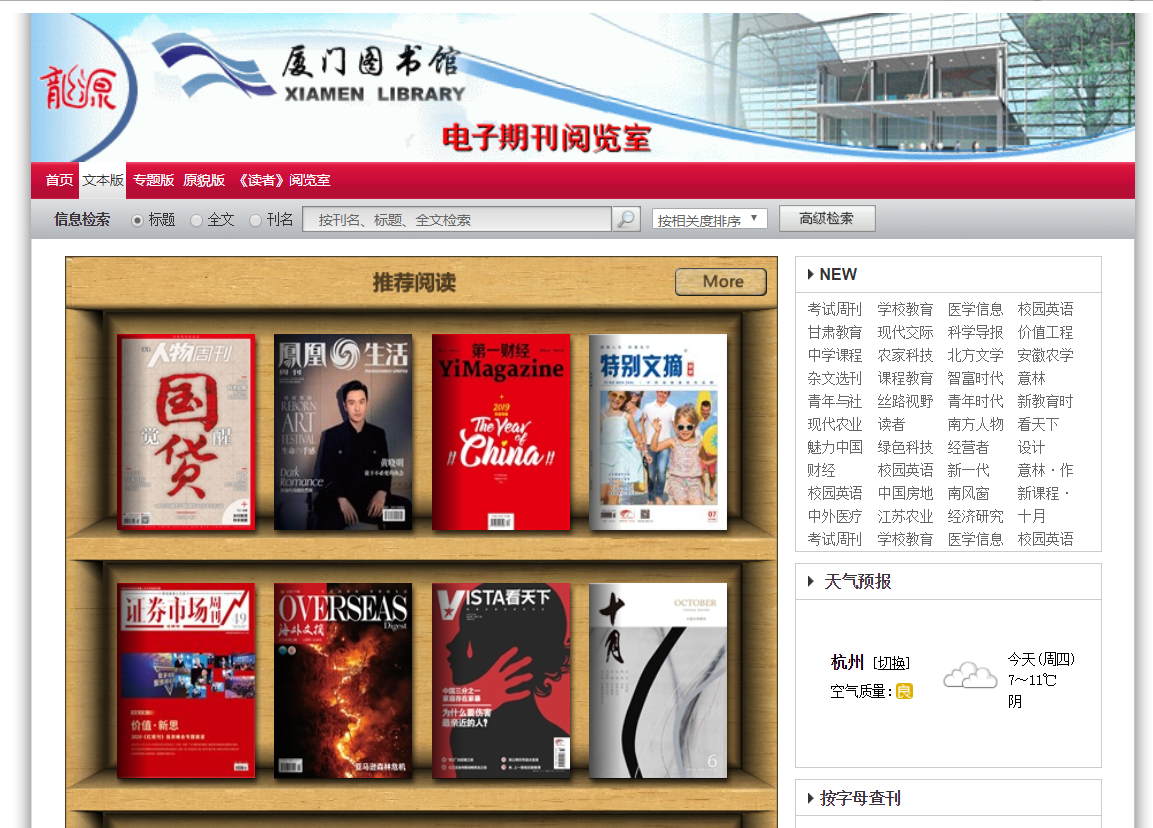This screenshot has width=1153, height=828.
Task: Click the cloudy weather icon
Action: point(970,675)
